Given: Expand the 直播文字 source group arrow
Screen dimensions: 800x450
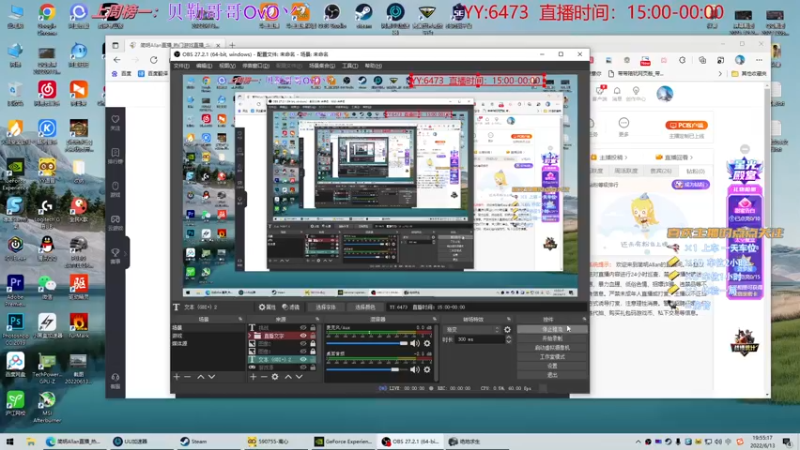Looking at the screenshot, I should [x=250, y=336].
